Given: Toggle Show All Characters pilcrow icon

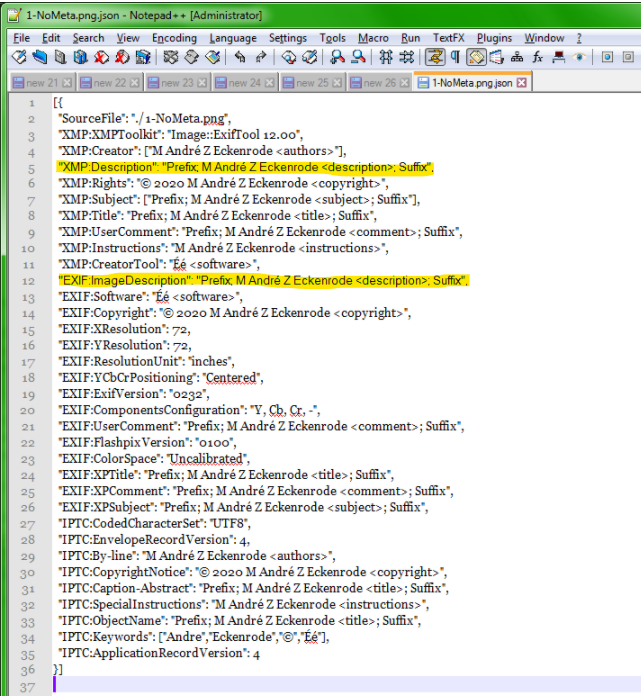Looking at the screenshot, I should click(455, 57).
